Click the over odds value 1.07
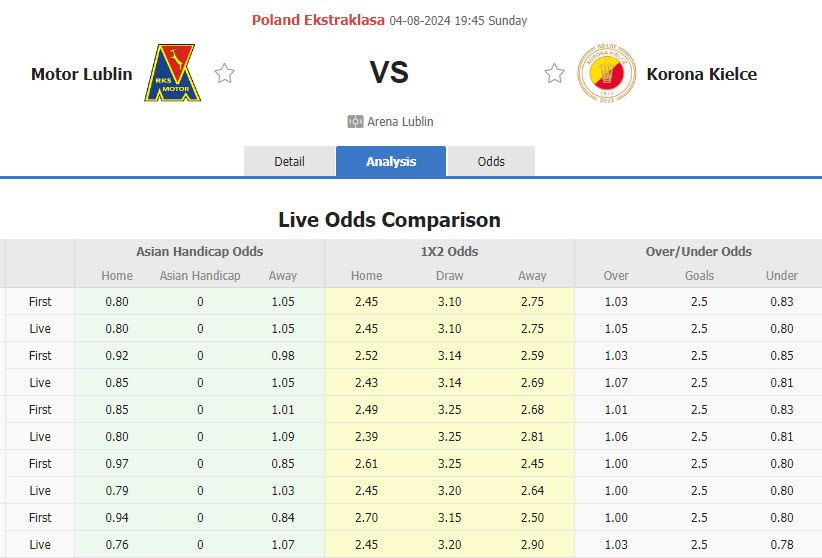822x558 pixels. point(616,382)
